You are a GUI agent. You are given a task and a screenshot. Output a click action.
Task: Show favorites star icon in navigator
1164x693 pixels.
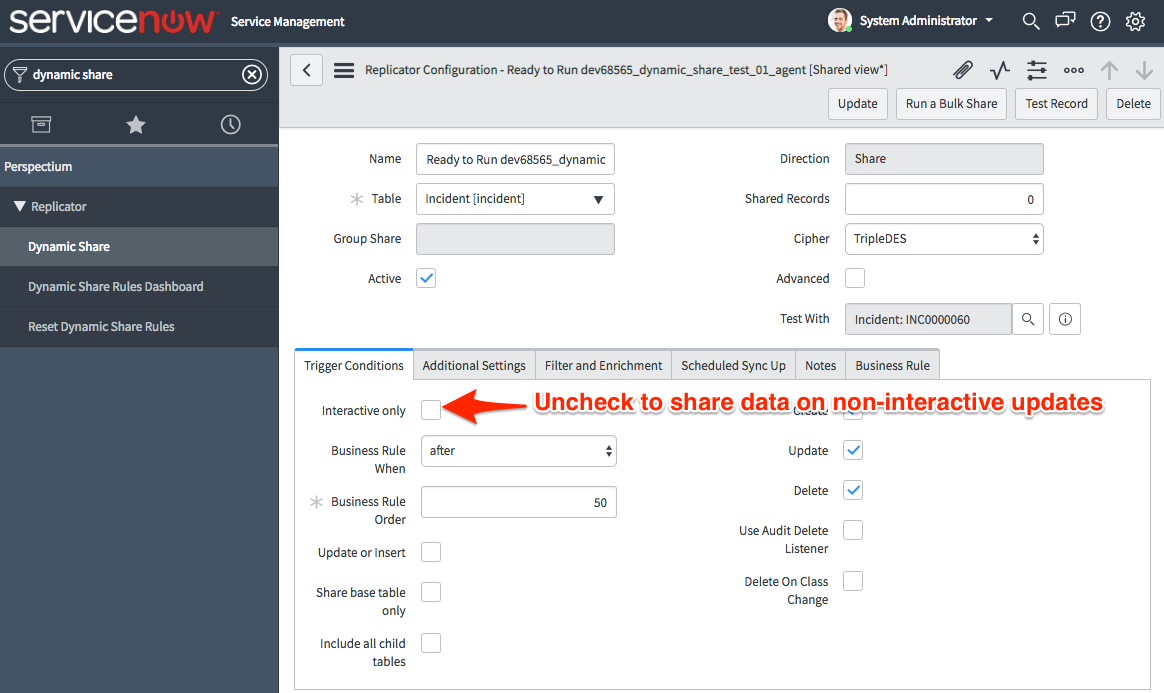(x=136, y=125)
